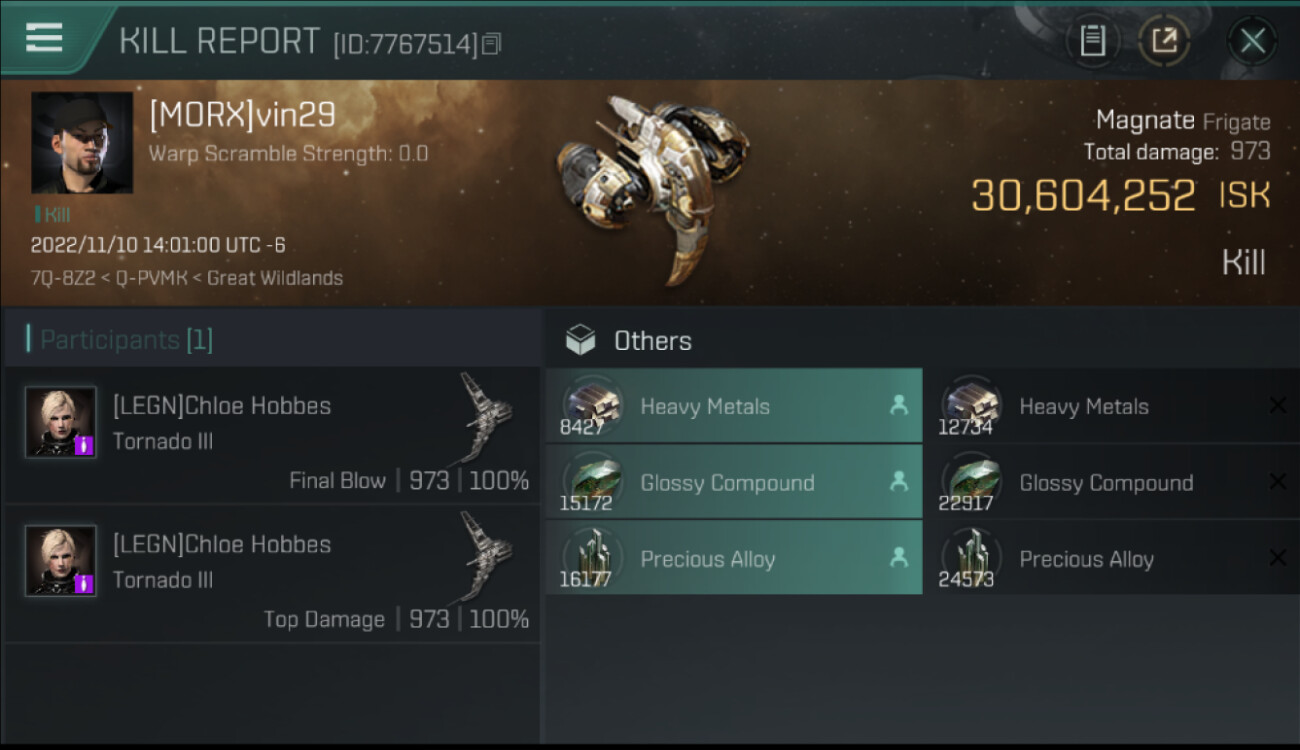Image resolution: width=1300 pixels, height=750 pixels.
Task: Select destroyed Heavy Metals 12734 item
Action: [1112, 405]
